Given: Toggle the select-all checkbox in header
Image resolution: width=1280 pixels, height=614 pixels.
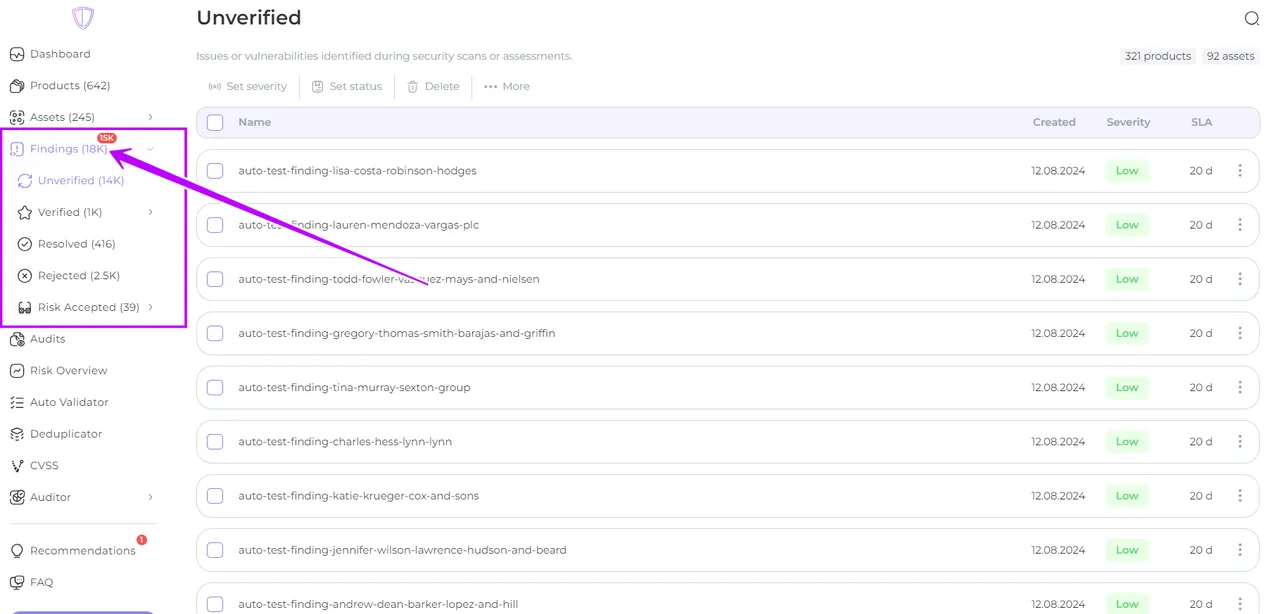Looking at the screenshot, I should 215,122.
